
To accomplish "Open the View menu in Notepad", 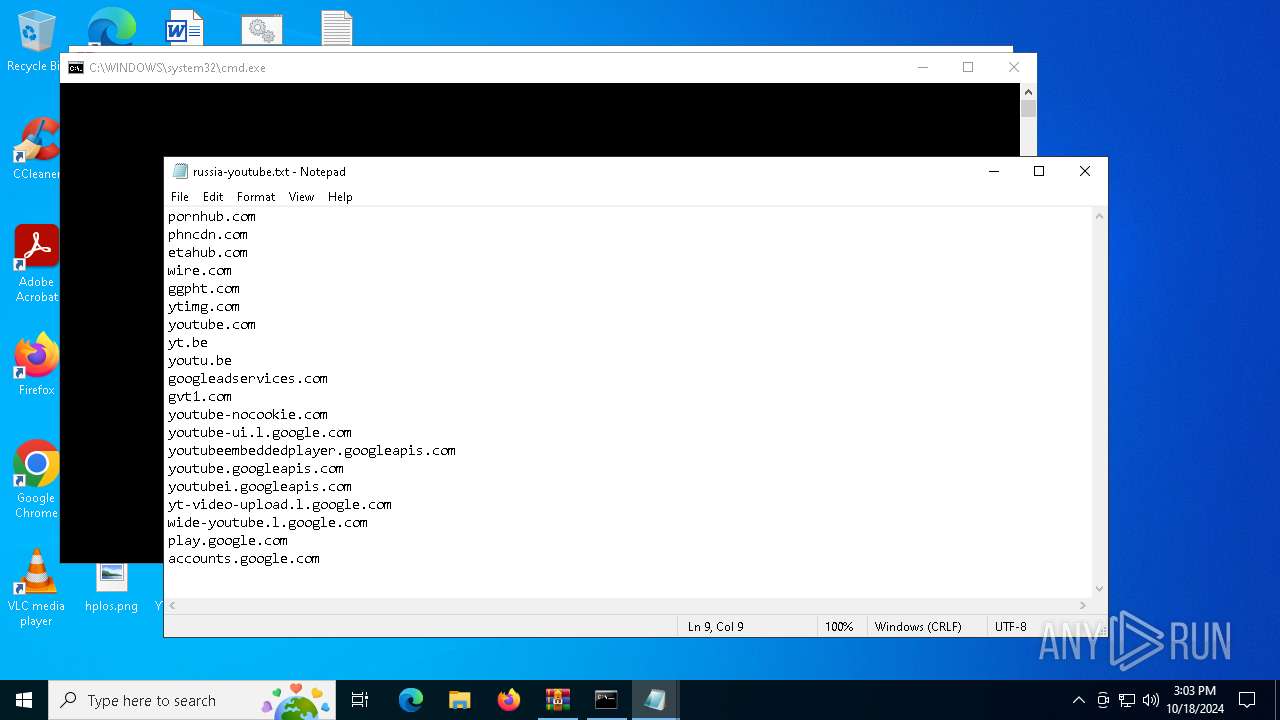I will pyautogui.click(x=301, y=197).
